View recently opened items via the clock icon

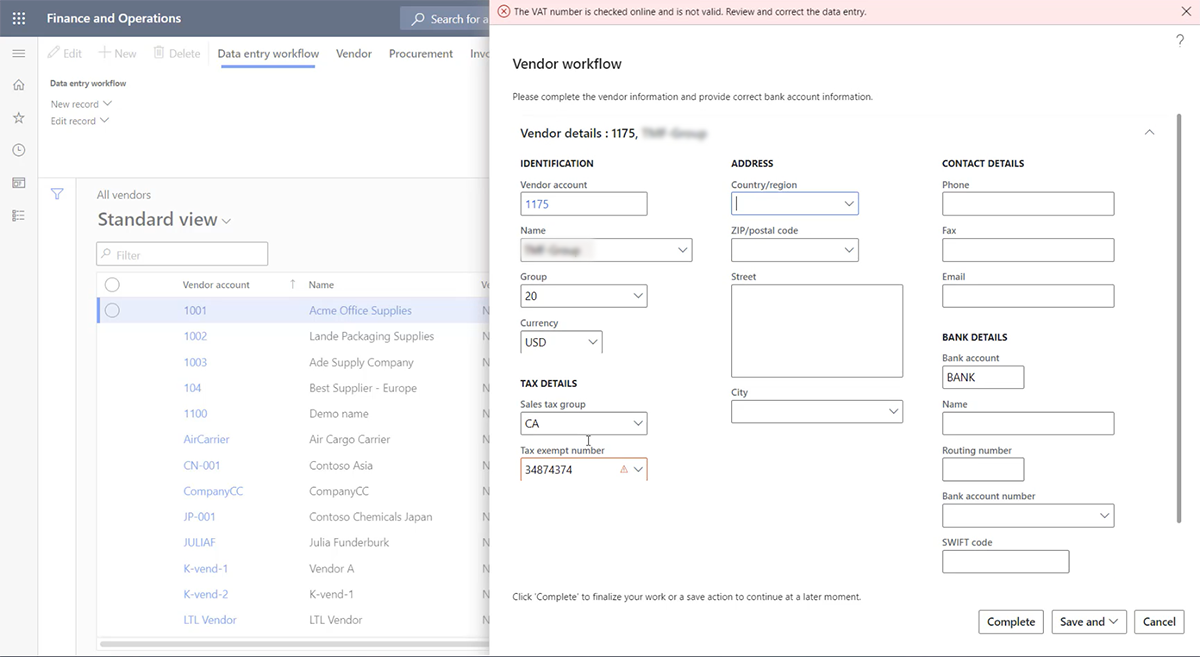(x=18, y=149)
